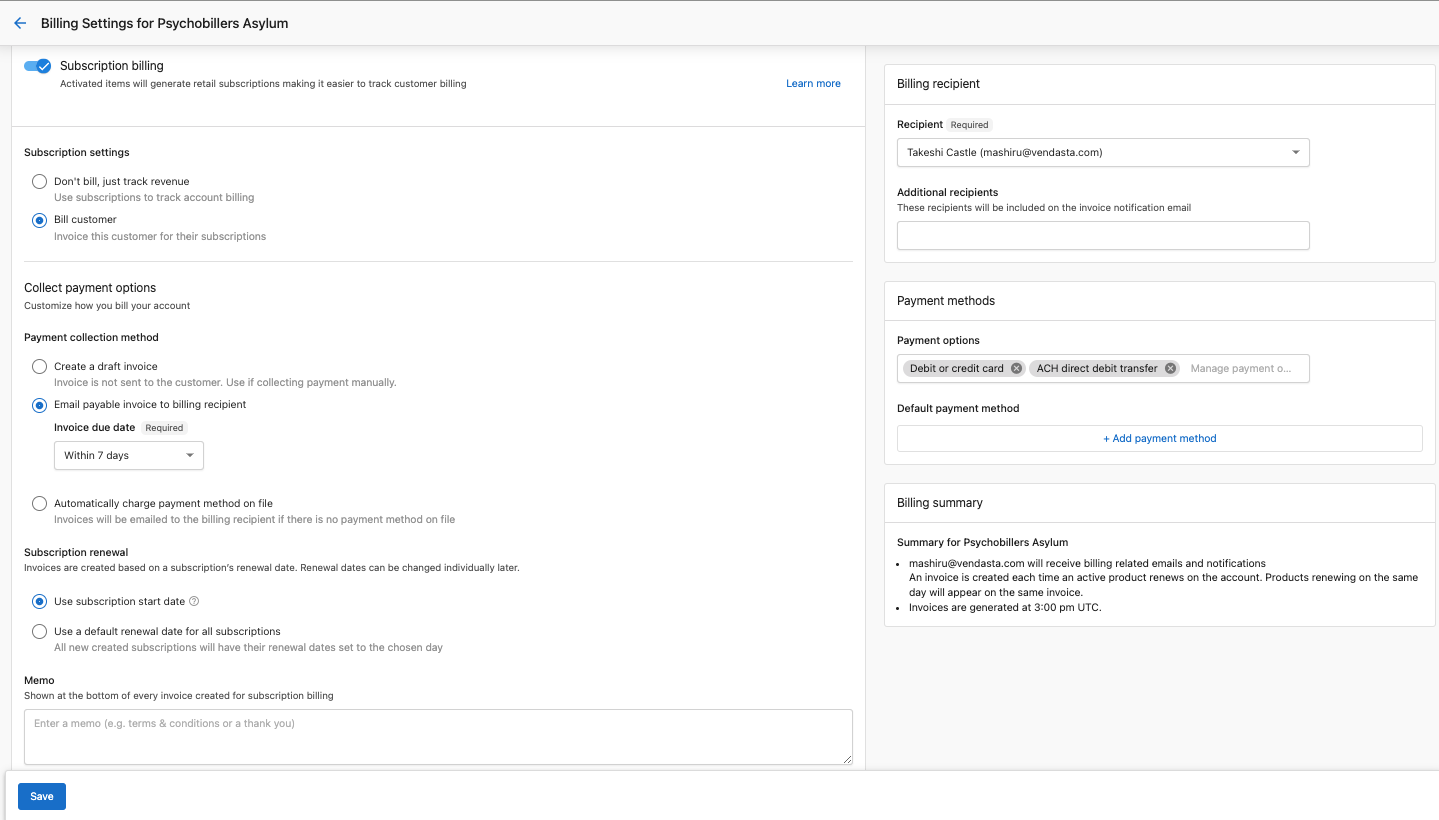Select Email payable invoice to billing recipient
Image resolution: width=1439 pixels, height=820 pixels.
[x=39, y=405]
